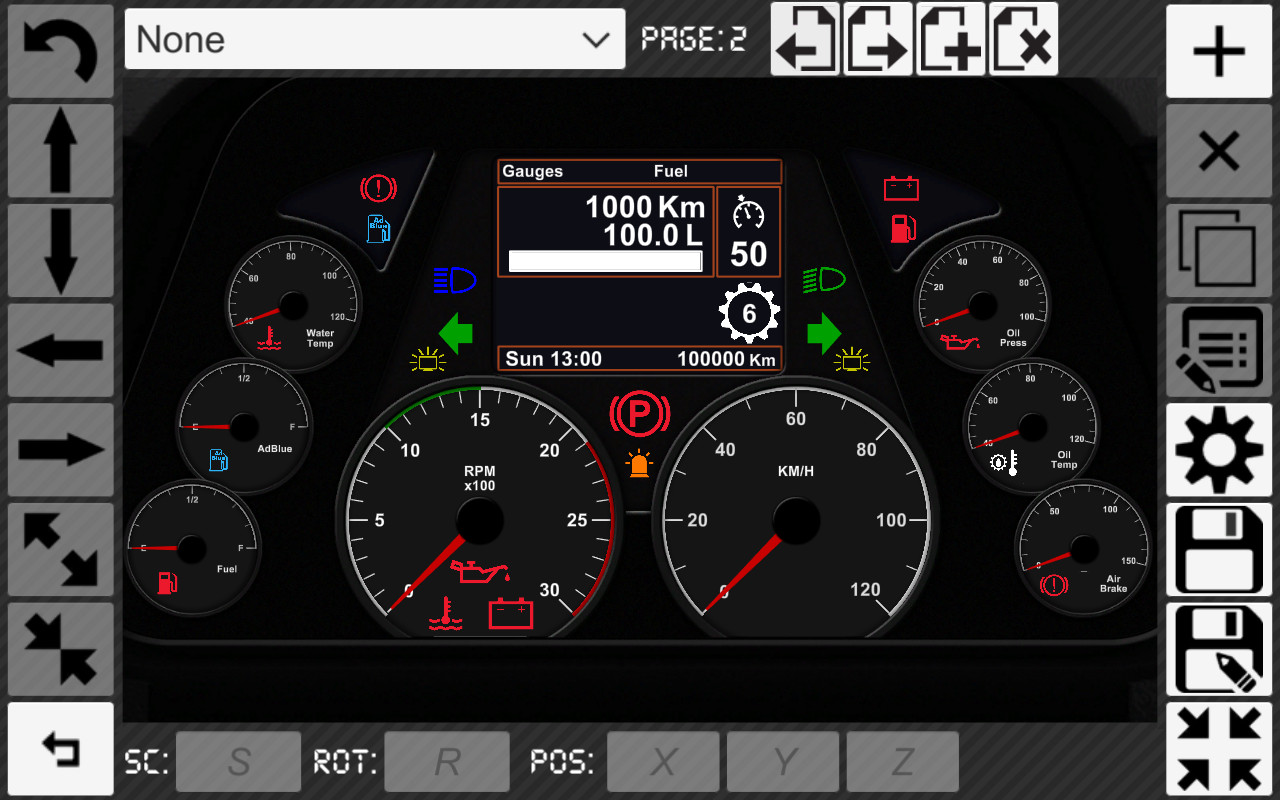Save the dashboard layout
Image resolution: width=1280 pixels, height=800 pixels.
coord(1218,549)
